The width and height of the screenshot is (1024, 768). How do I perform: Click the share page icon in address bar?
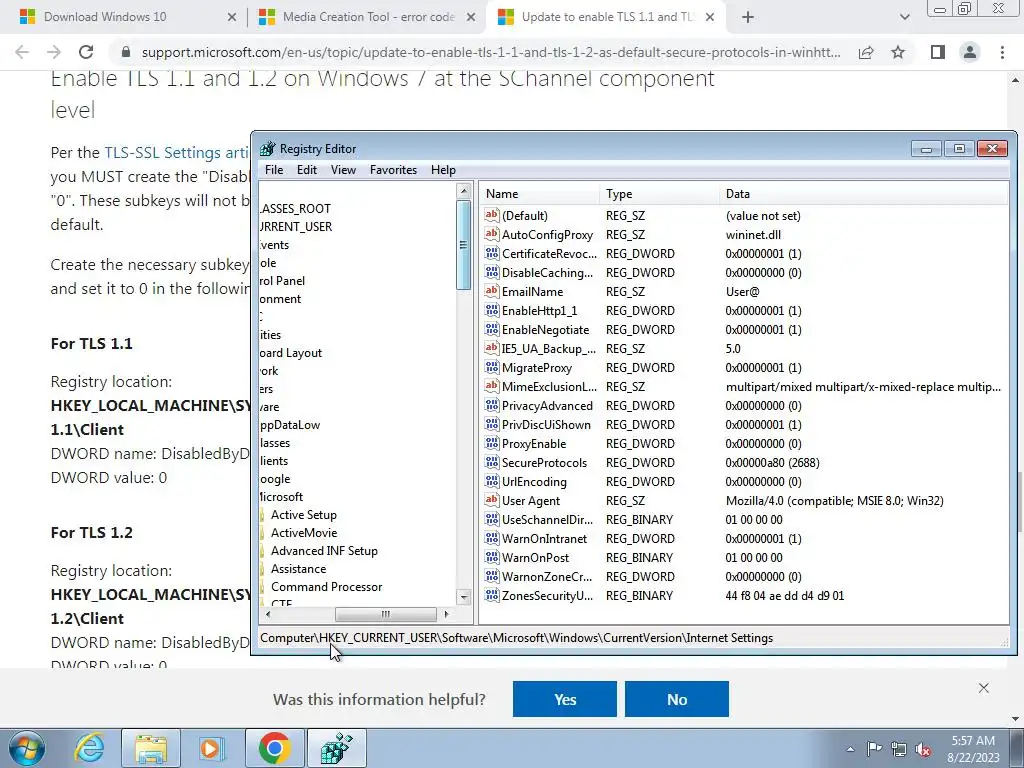(x=866, y=52)
